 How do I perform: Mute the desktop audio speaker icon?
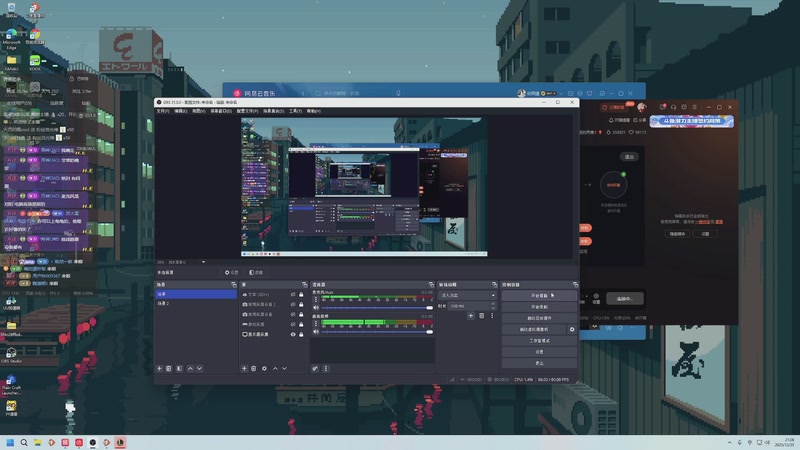[316, 332]
